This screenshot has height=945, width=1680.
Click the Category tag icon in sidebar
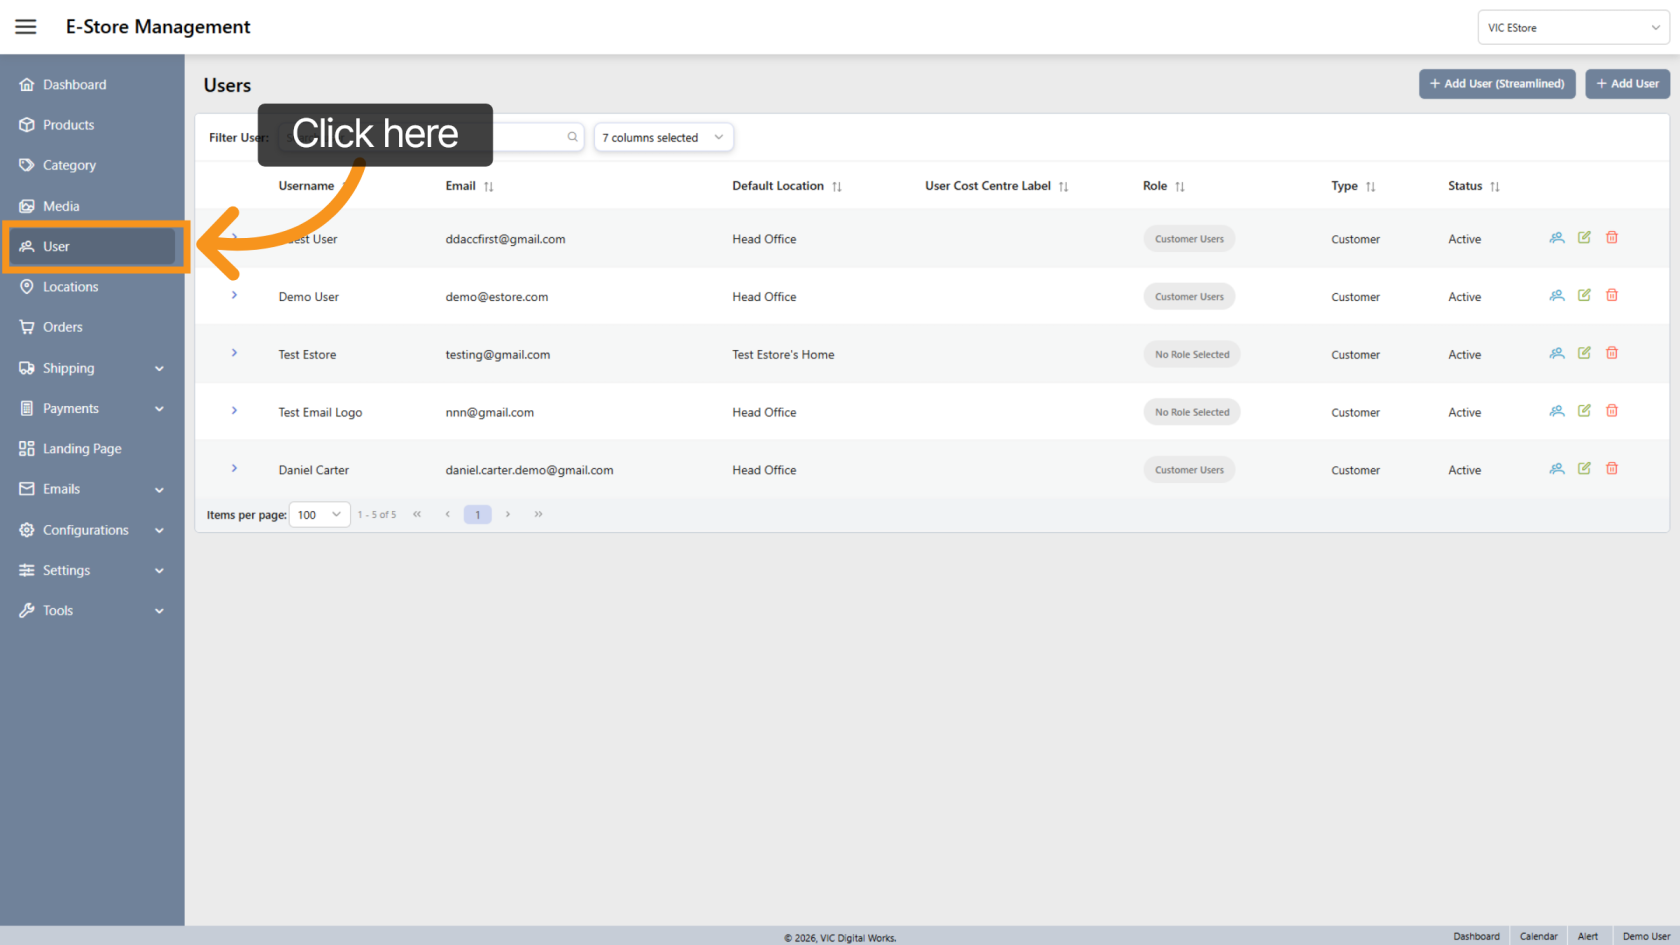coord(27,165)
